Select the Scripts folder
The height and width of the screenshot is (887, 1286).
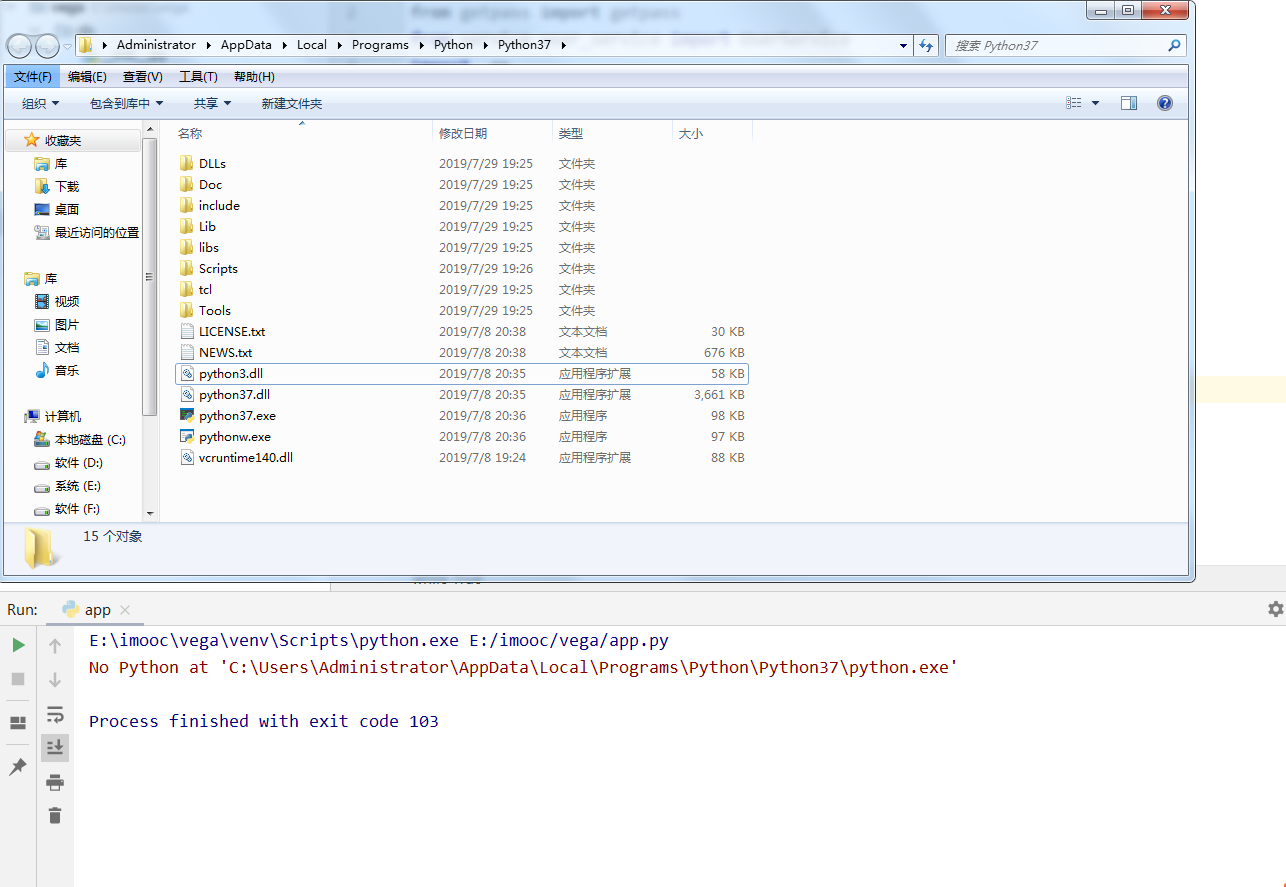[x=218, y=268]
